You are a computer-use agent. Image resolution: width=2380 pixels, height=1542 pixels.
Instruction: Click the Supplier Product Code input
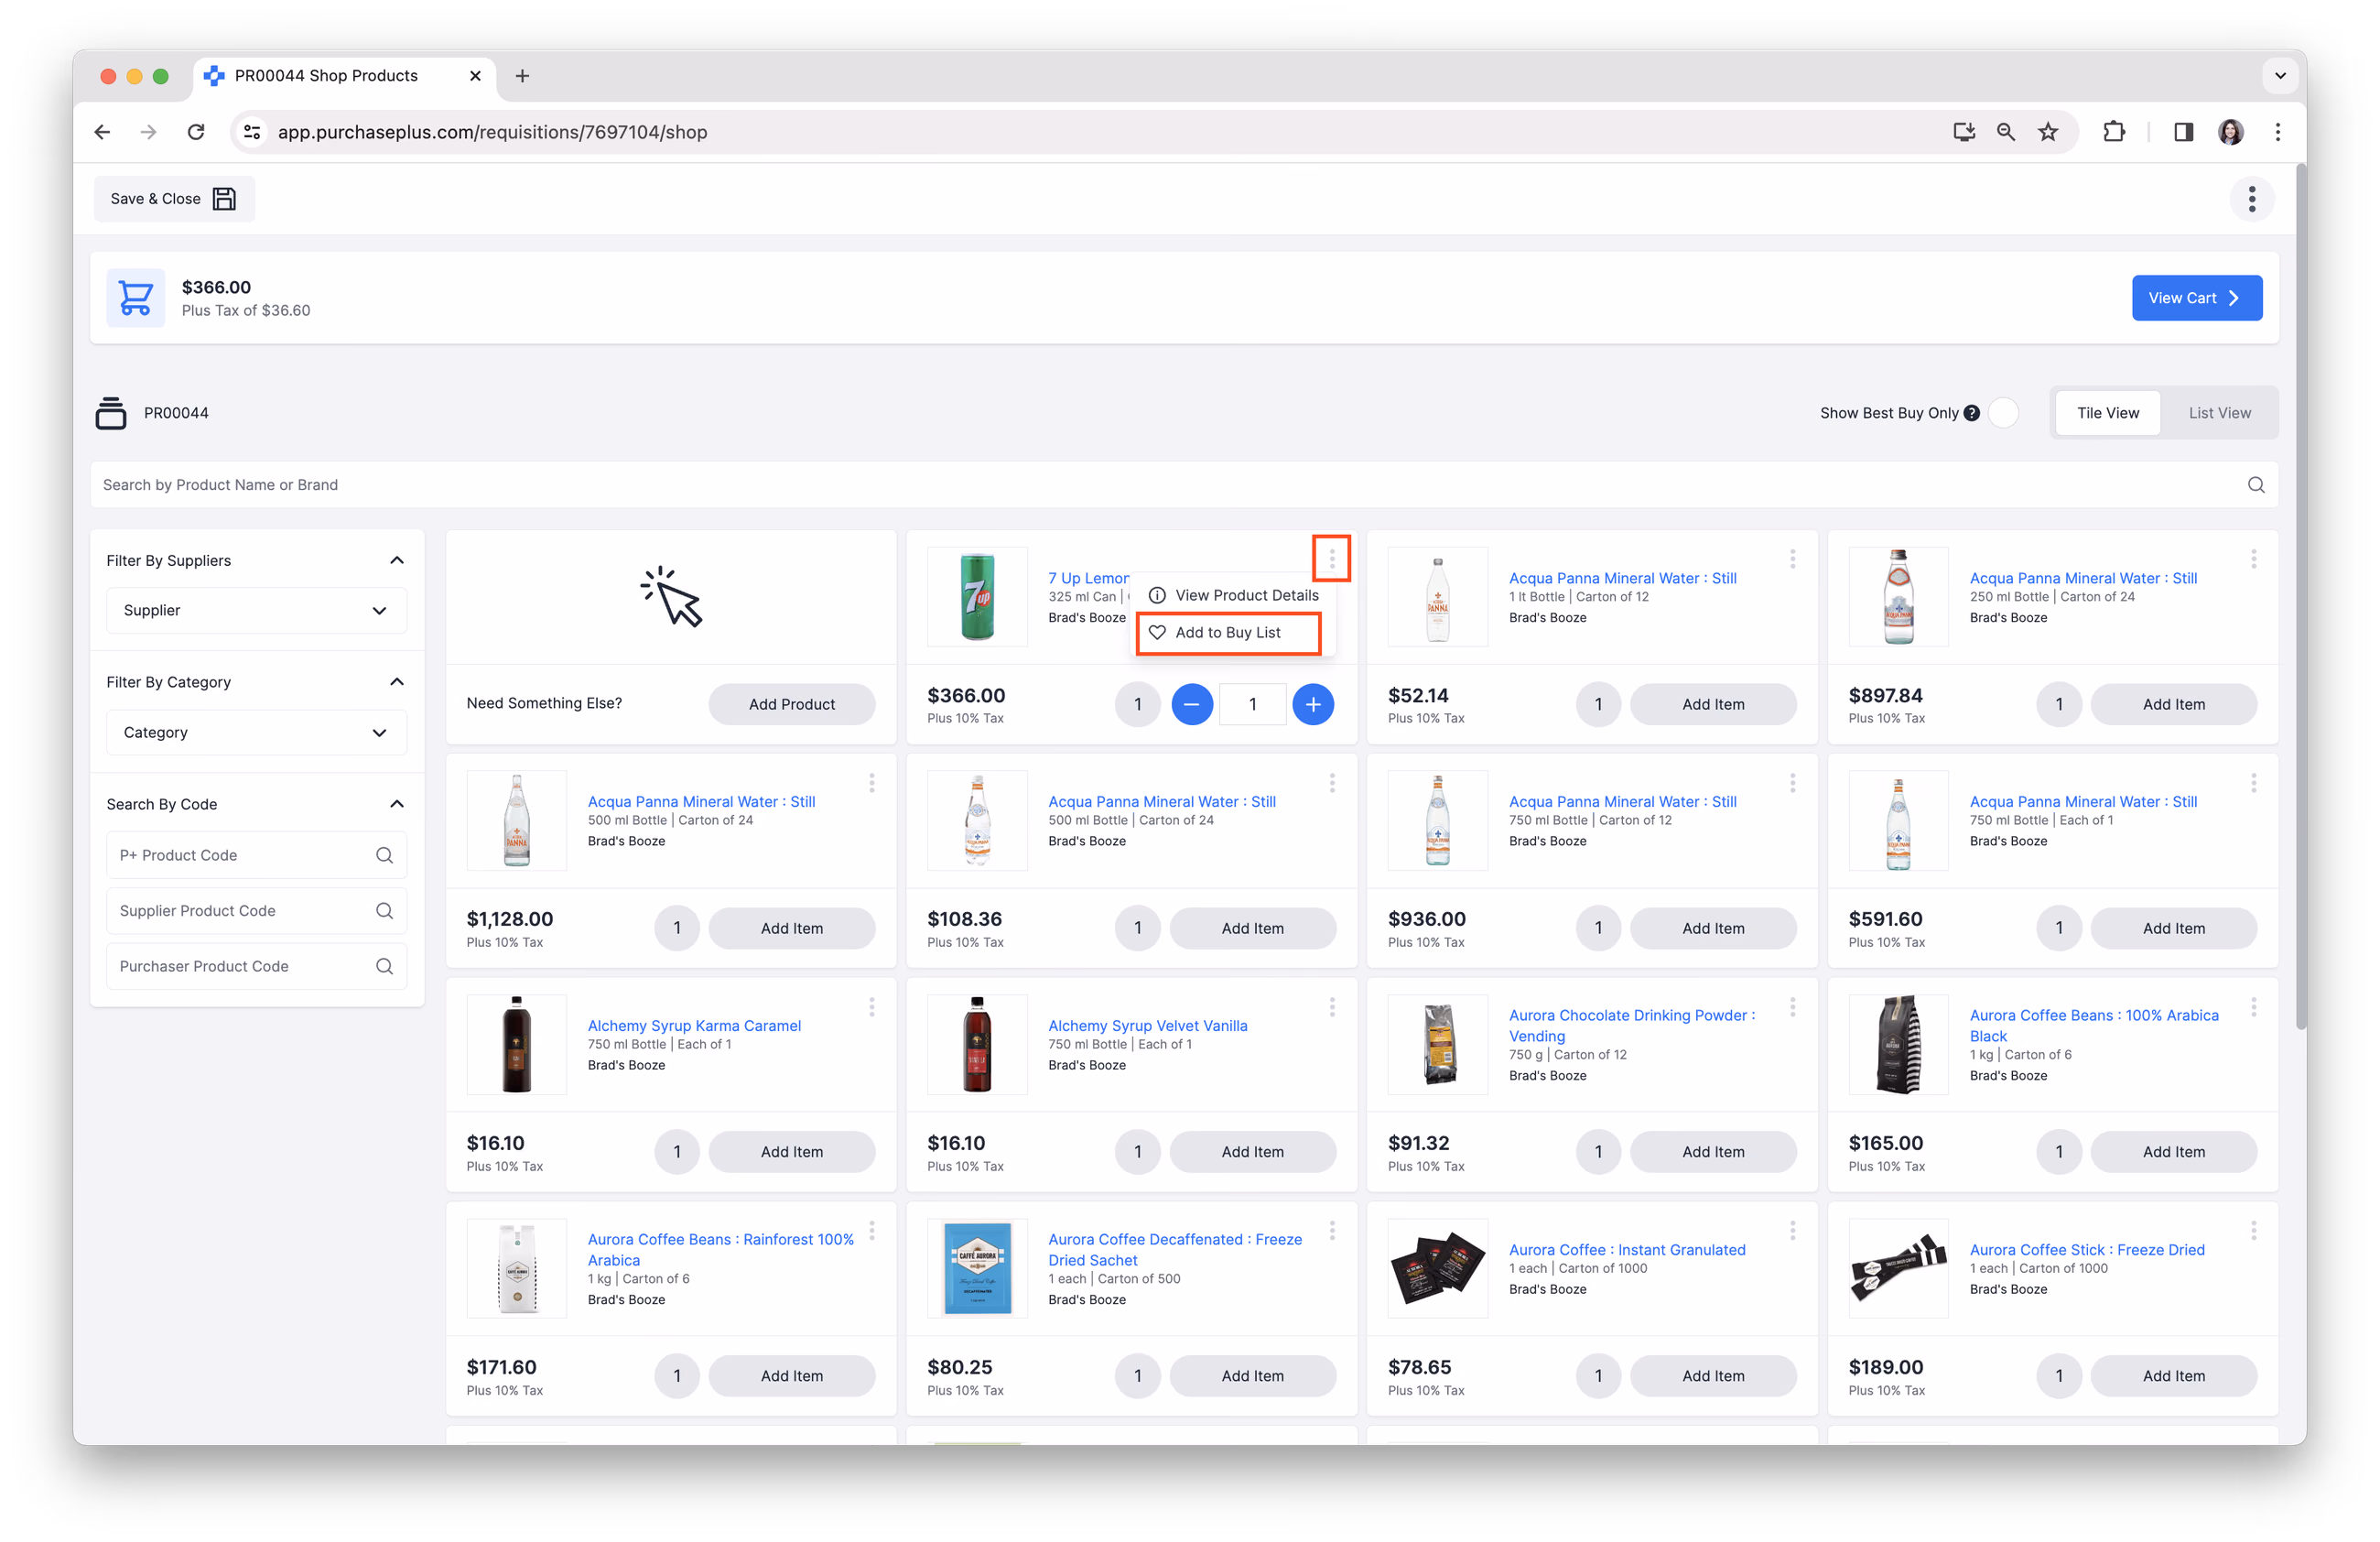(x=256, y=911)
